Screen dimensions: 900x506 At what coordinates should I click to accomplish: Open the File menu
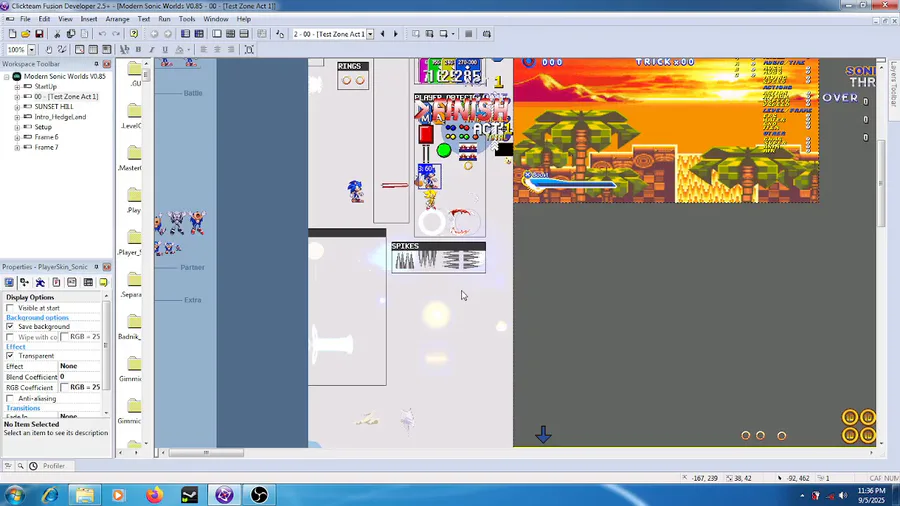click(x=25, y=19)
